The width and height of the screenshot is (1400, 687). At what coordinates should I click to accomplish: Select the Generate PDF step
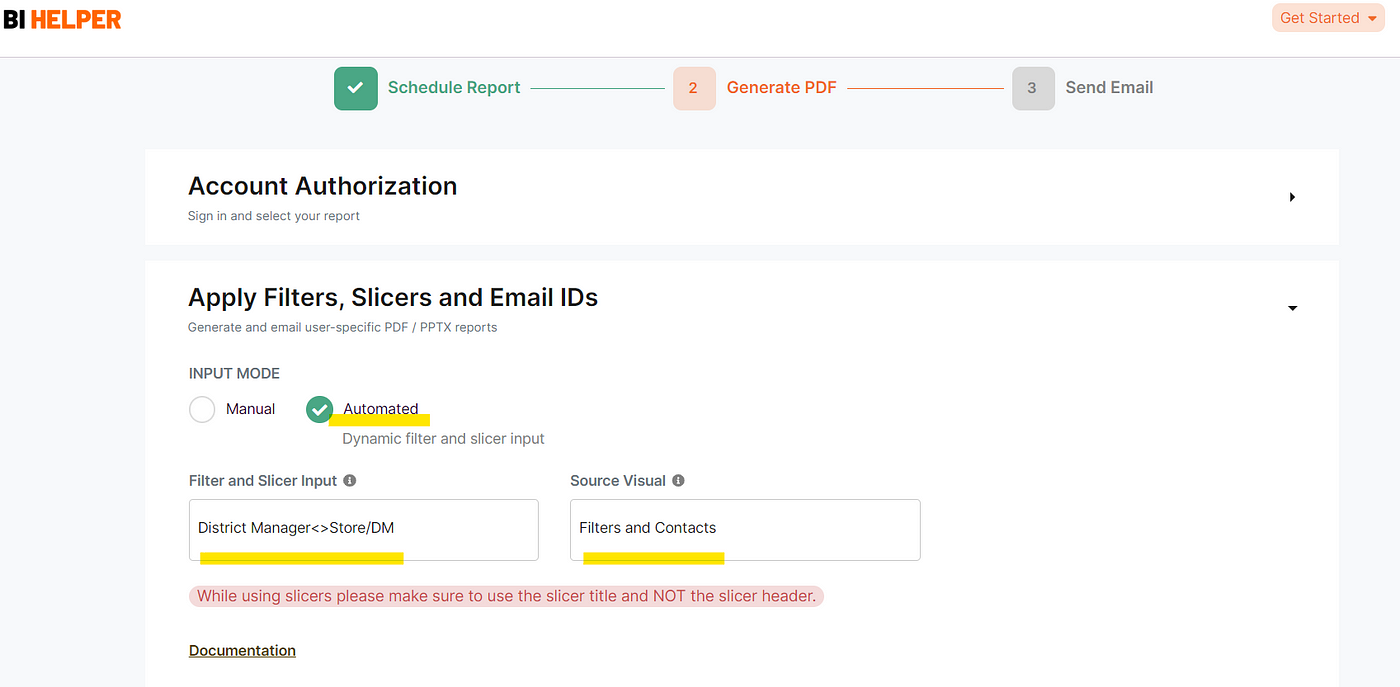[x=781, y=88]
